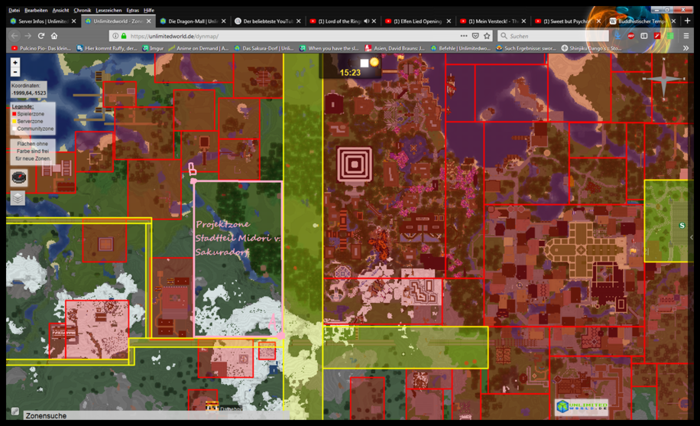The height and width of the screenshot is (426, 700).
Task: Open the Anime on Demand bookmark
Action: 198,48
